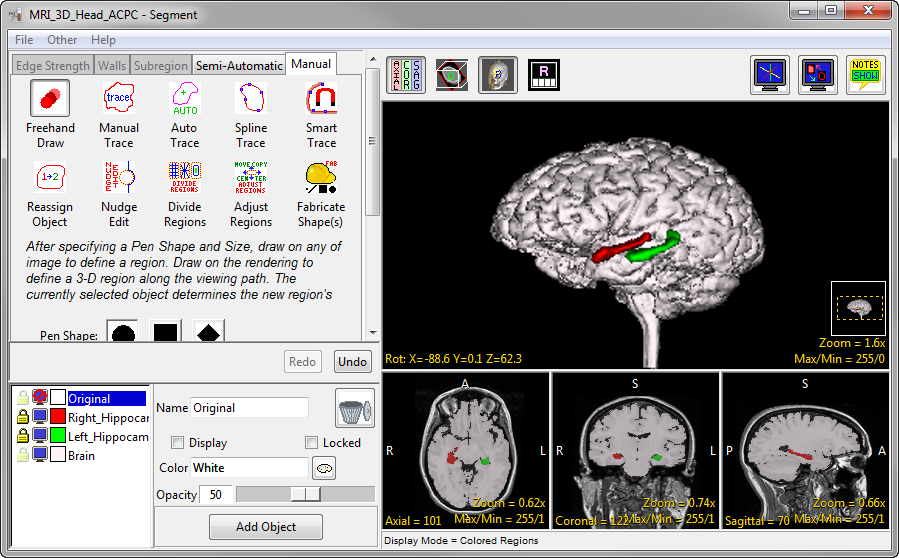Image resolution: width=899 pixels, height=558 pixels.
Task: Select the Nudge Edit tool
Action: pos(119,177)
